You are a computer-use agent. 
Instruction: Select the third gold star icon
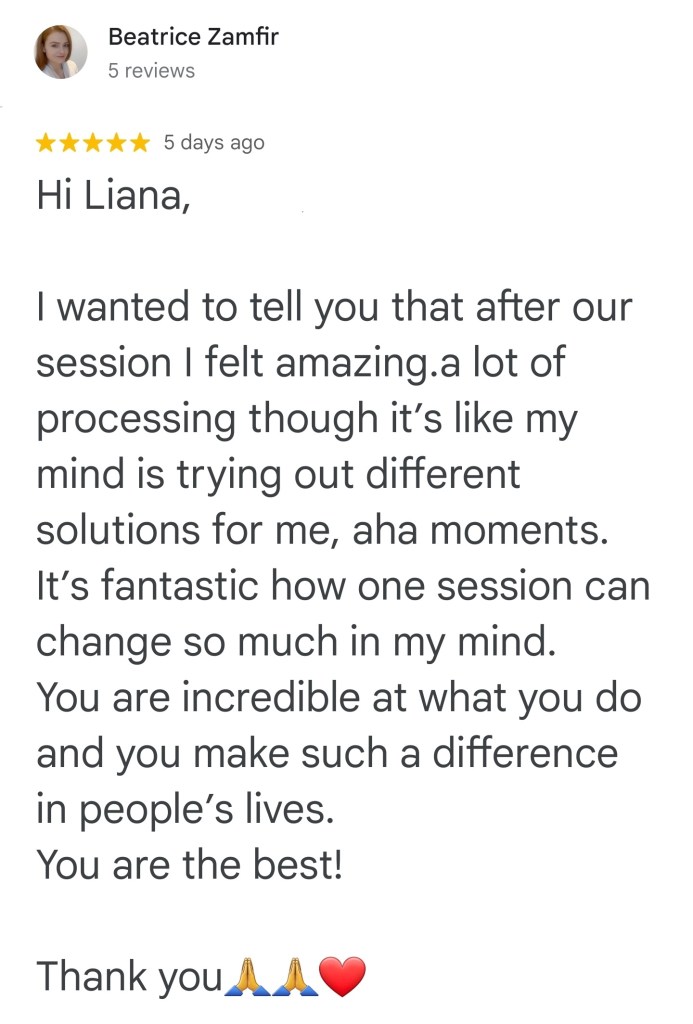click(92, 142)
